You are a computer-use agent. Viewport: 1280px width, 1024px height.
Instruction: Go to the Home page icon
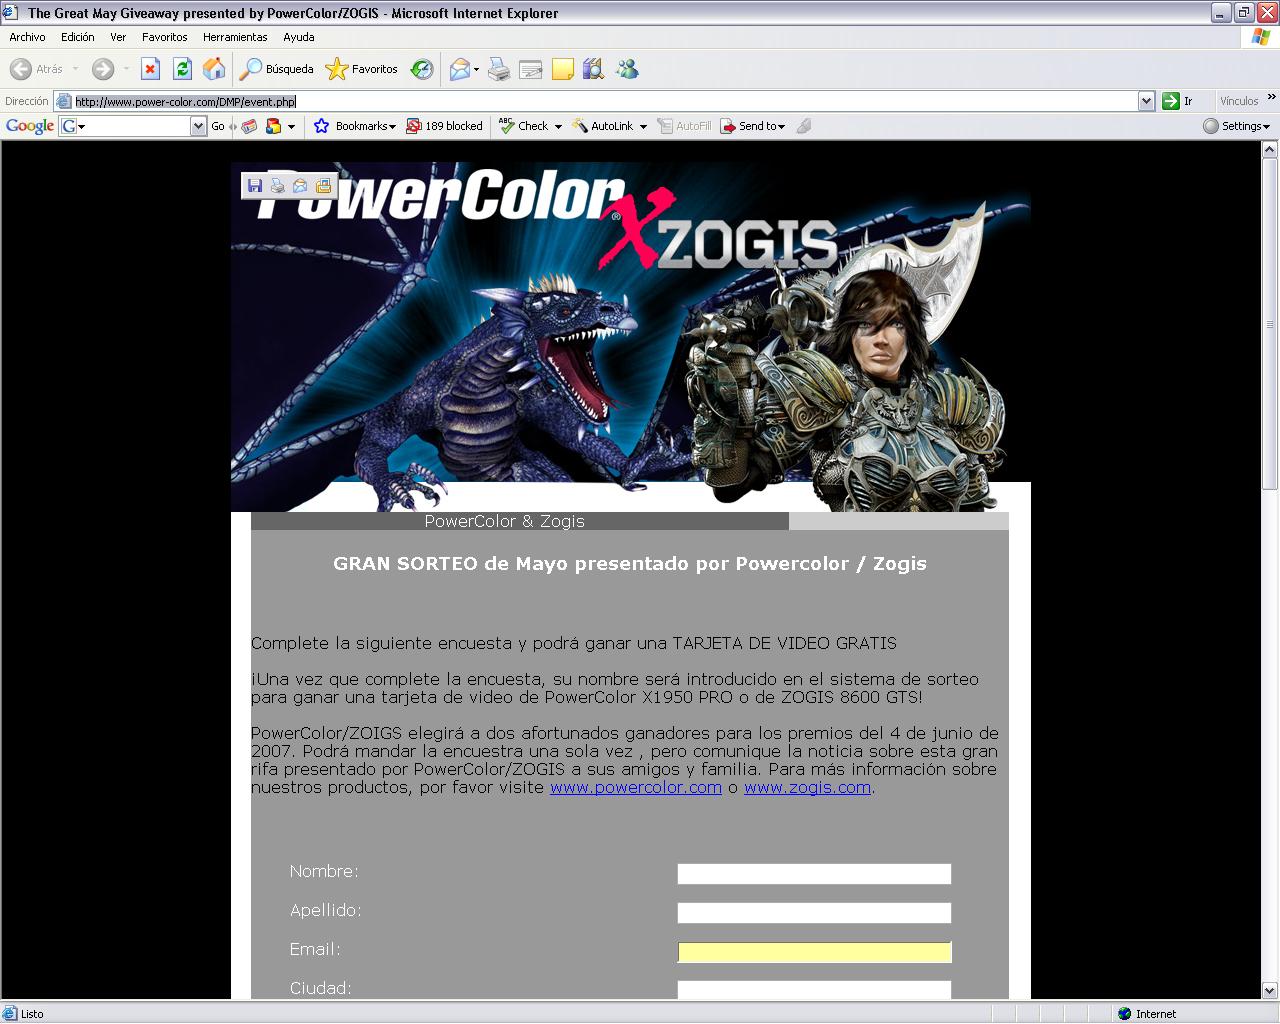click(x=214, y=69)
